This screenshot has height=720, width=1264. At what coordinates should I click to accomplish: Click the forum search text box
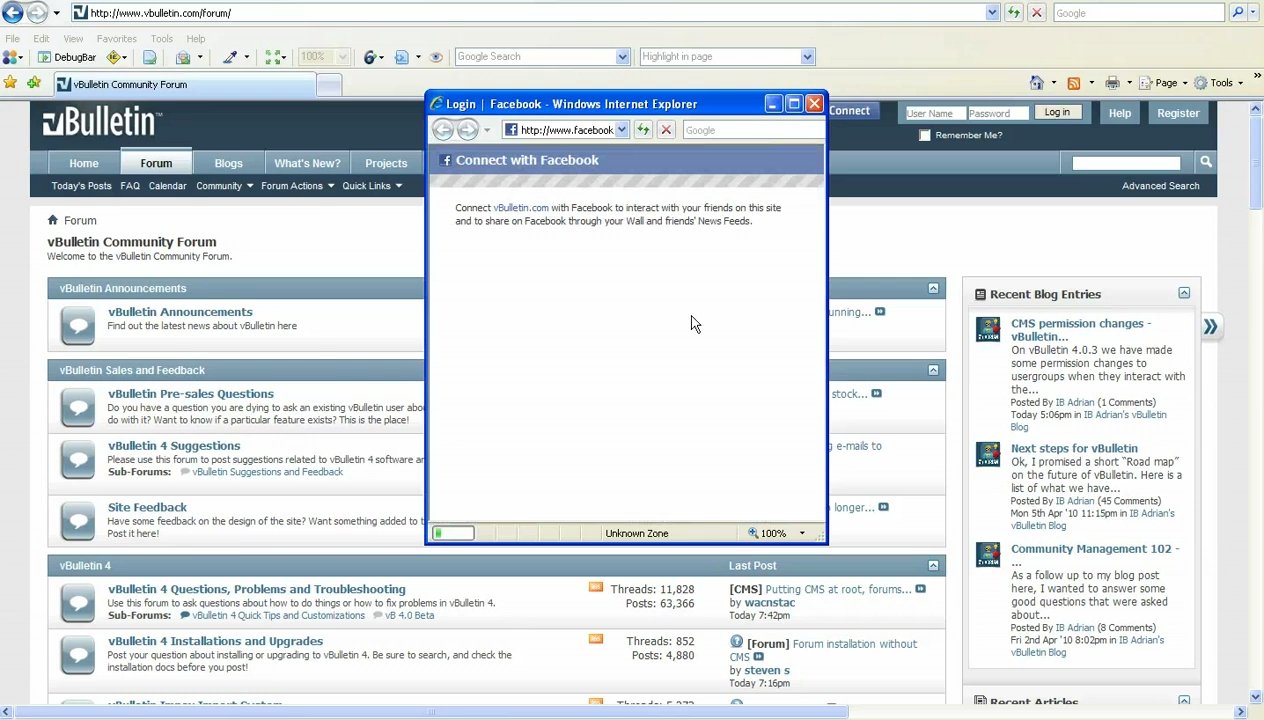[x=1126, y=162]
